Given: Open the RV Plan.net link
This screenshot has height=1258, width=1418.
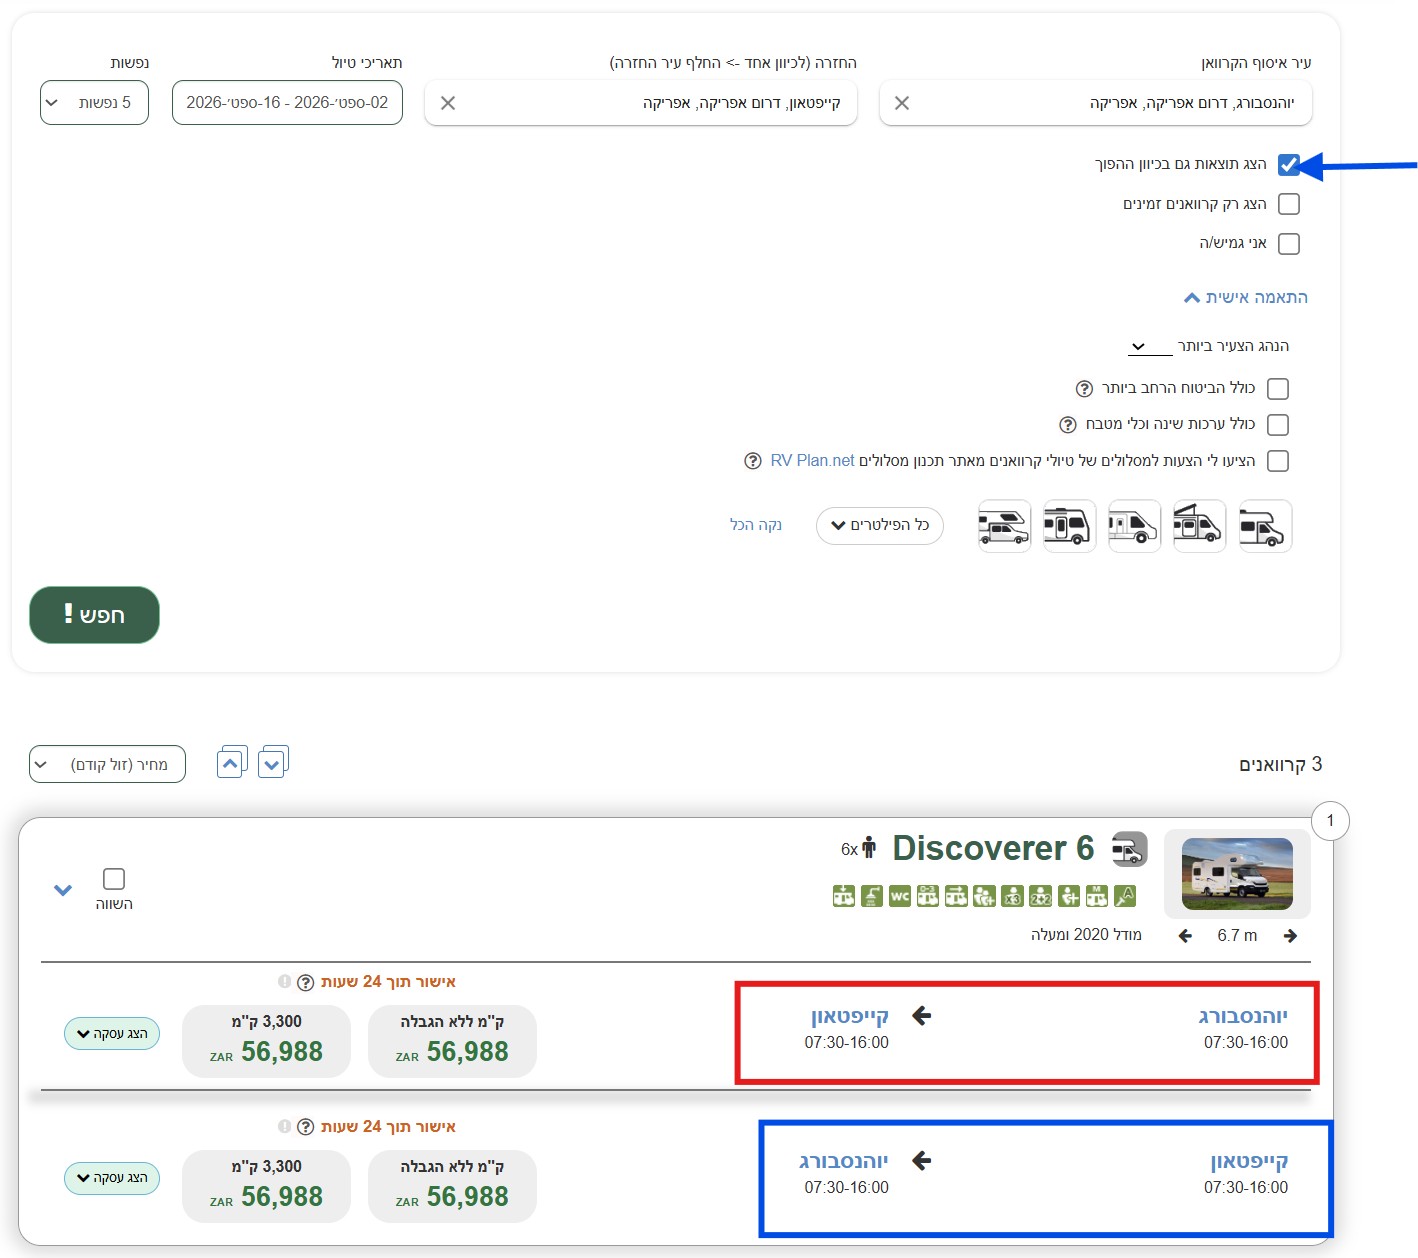Looking at the screenshot, I should (x=812, y=461).
